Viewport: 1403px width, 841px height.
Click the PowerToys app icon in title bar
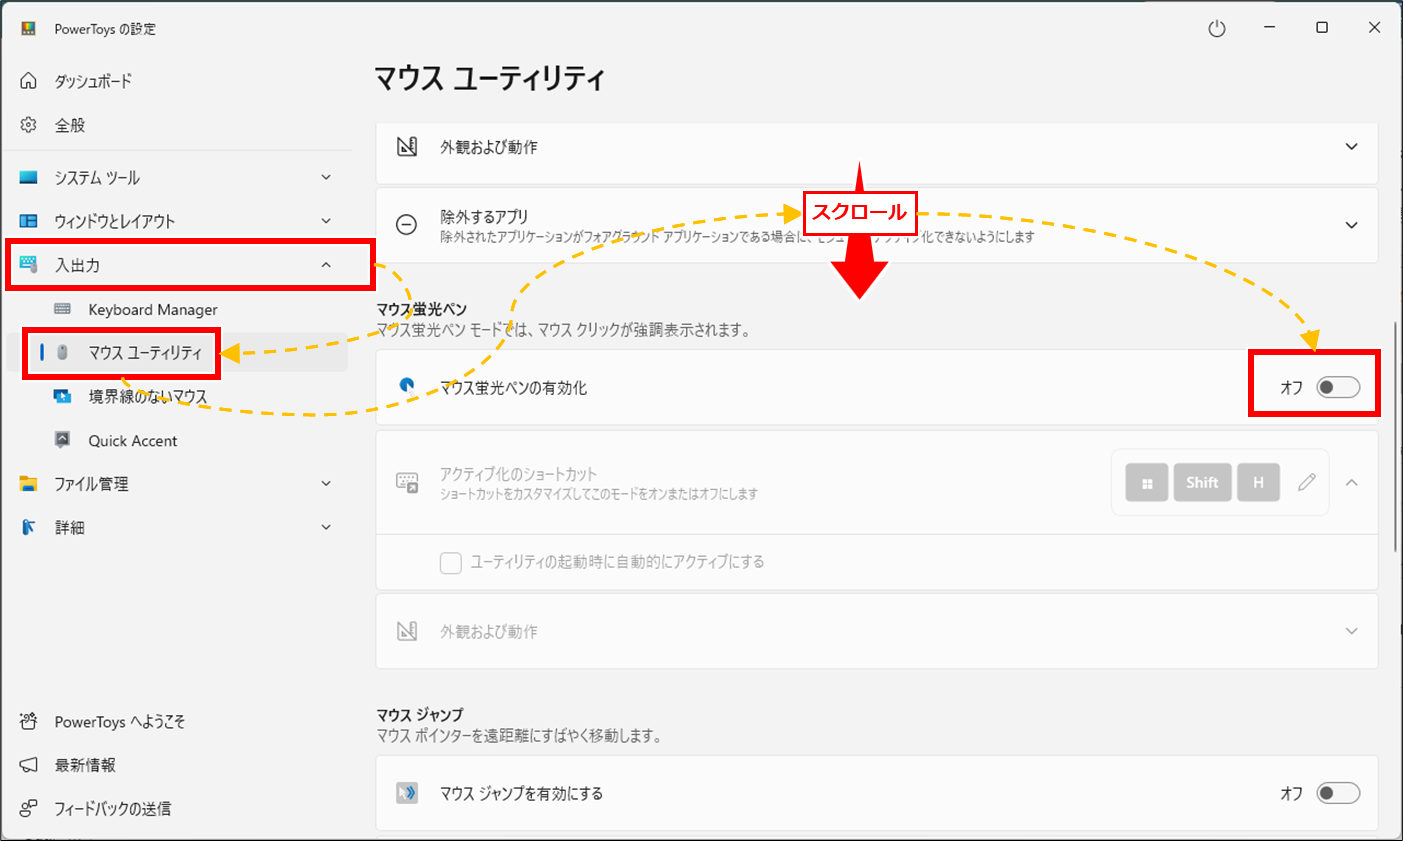[x=29, y=28]
